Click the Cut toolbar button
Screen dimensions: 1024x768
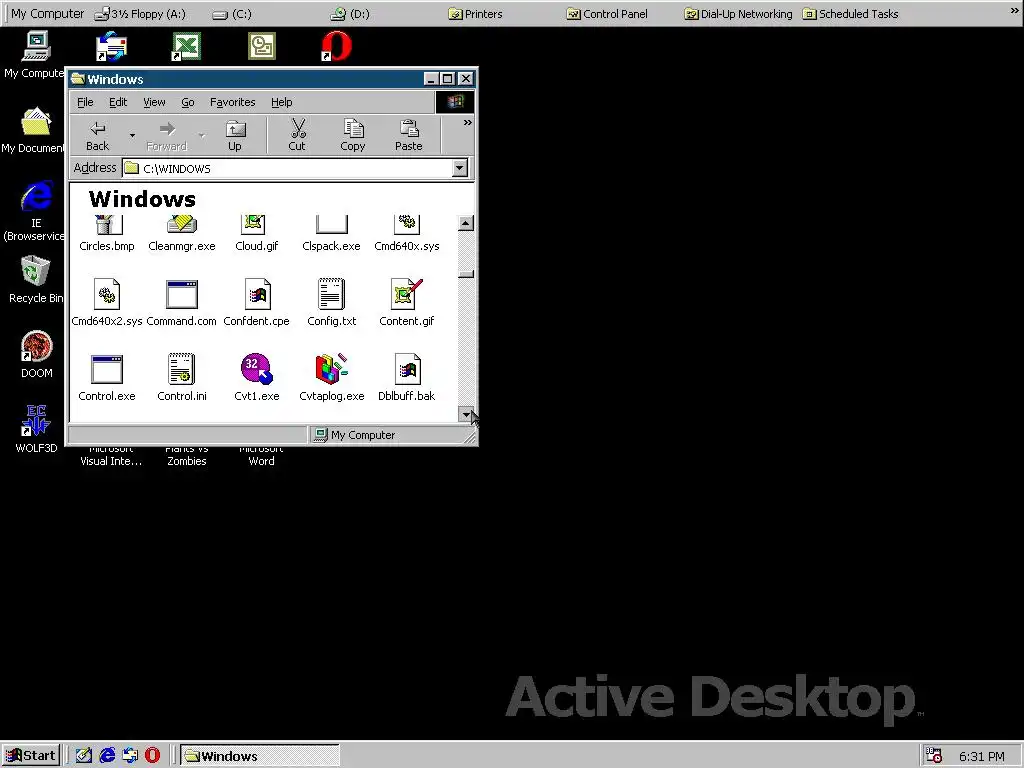pos(297,136)
